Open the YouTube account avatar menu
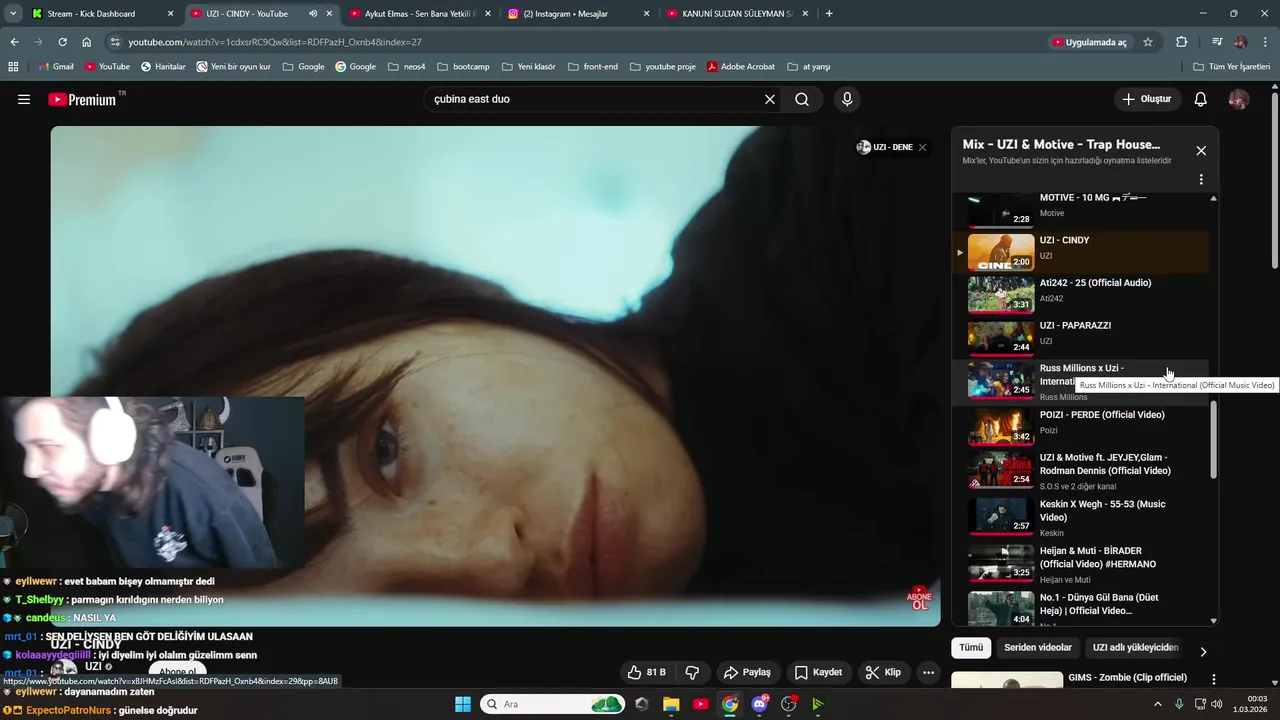This screenshot has height=720, width=1280. click(1239, 99)
